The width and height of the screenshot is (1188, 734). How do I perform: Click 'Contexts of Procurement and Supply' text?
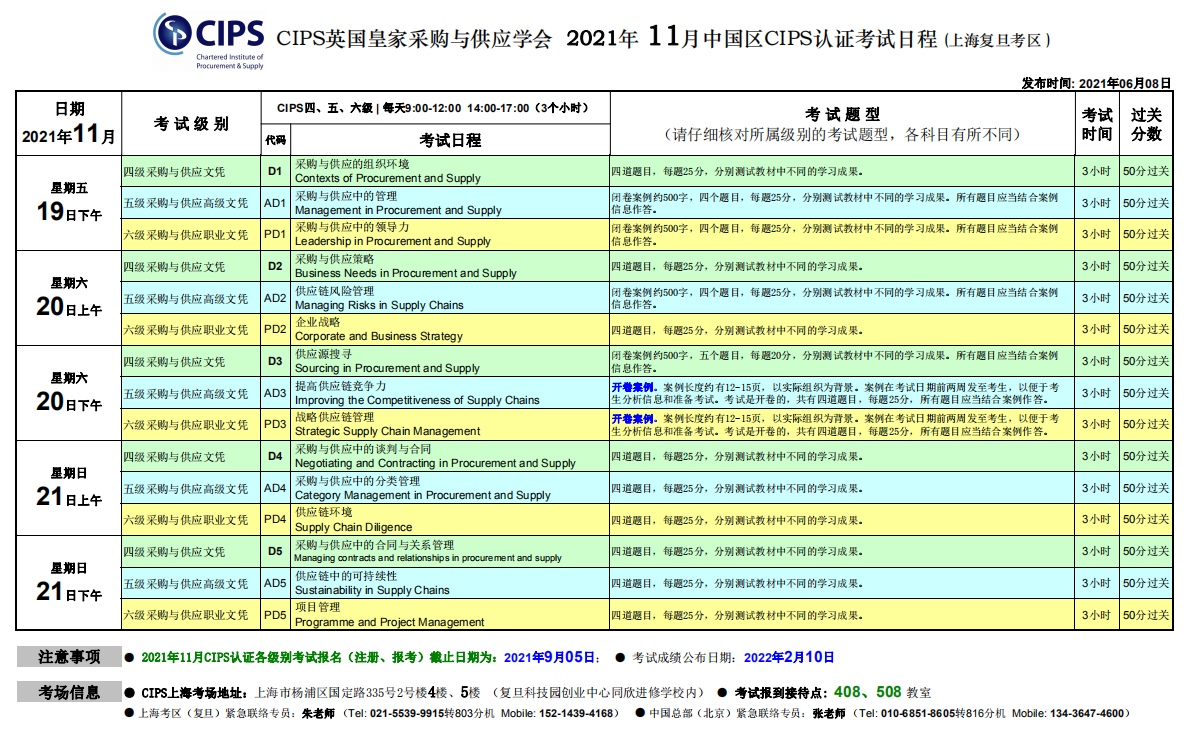387,179
